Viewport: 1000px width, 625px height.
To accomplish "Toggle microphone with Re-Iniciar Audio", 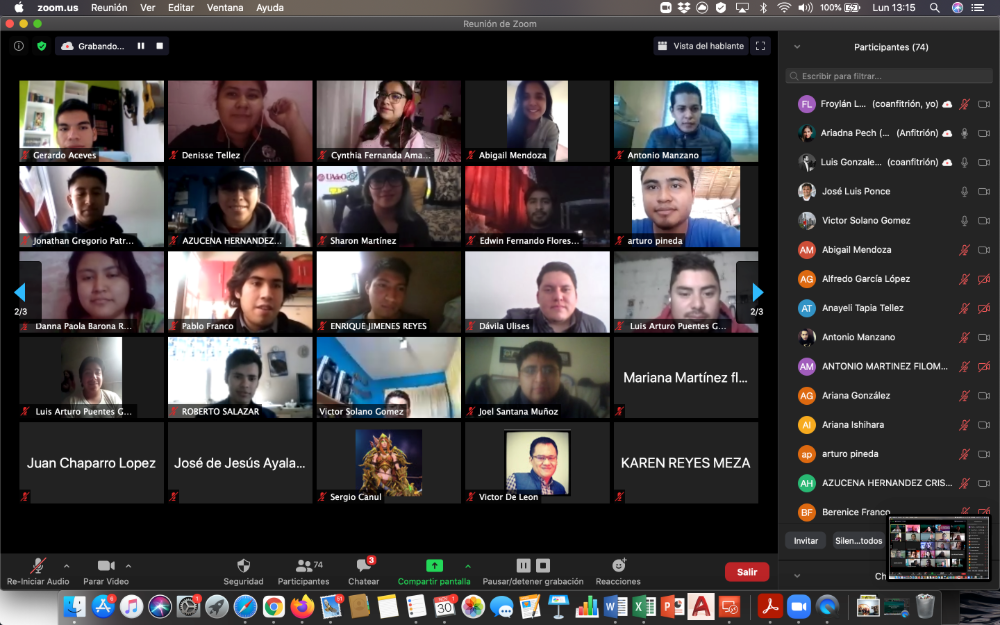I will coord(38,566).
